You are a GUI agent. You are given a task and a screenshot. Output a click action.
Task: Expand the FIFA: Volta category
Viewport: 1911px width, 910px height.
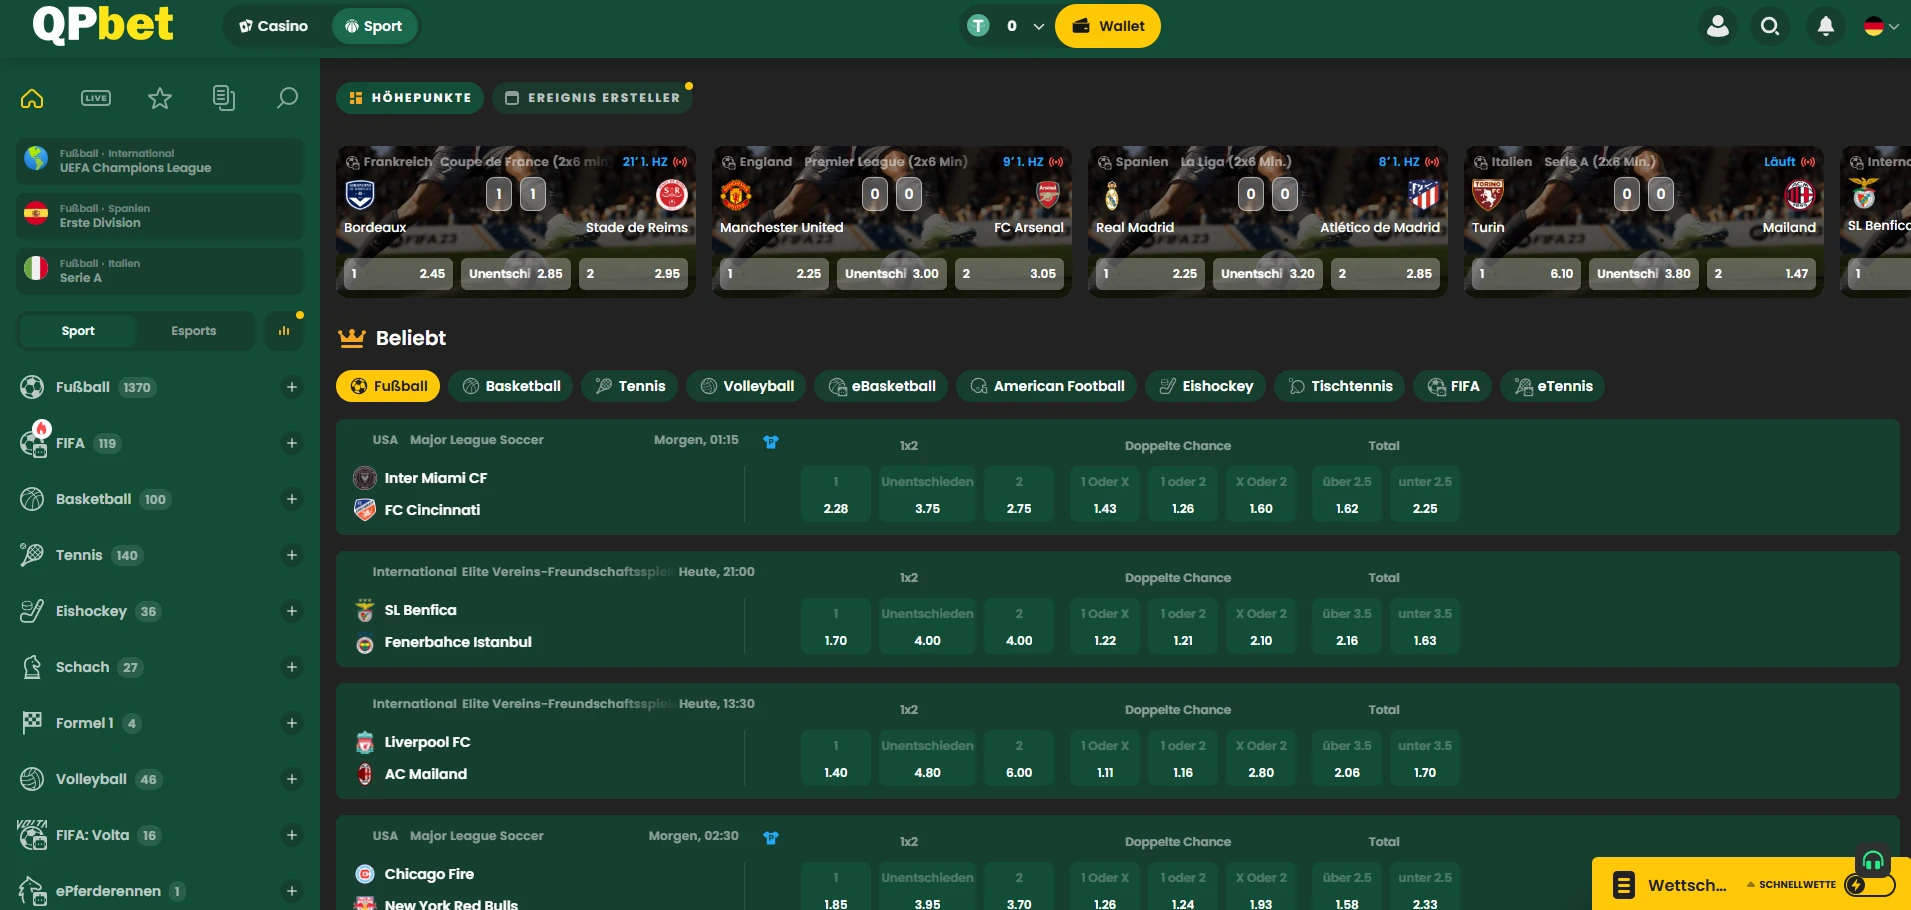pyautogui.click(x=292, y=835)
